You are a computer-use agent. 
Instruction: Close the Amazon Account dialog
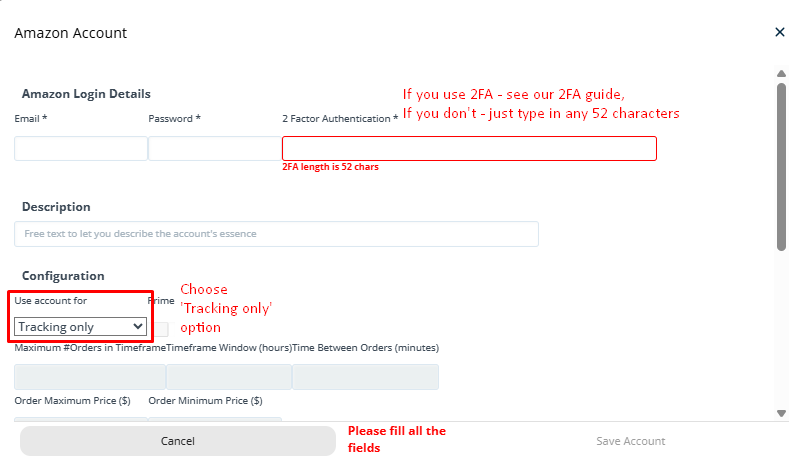[780, 32]
